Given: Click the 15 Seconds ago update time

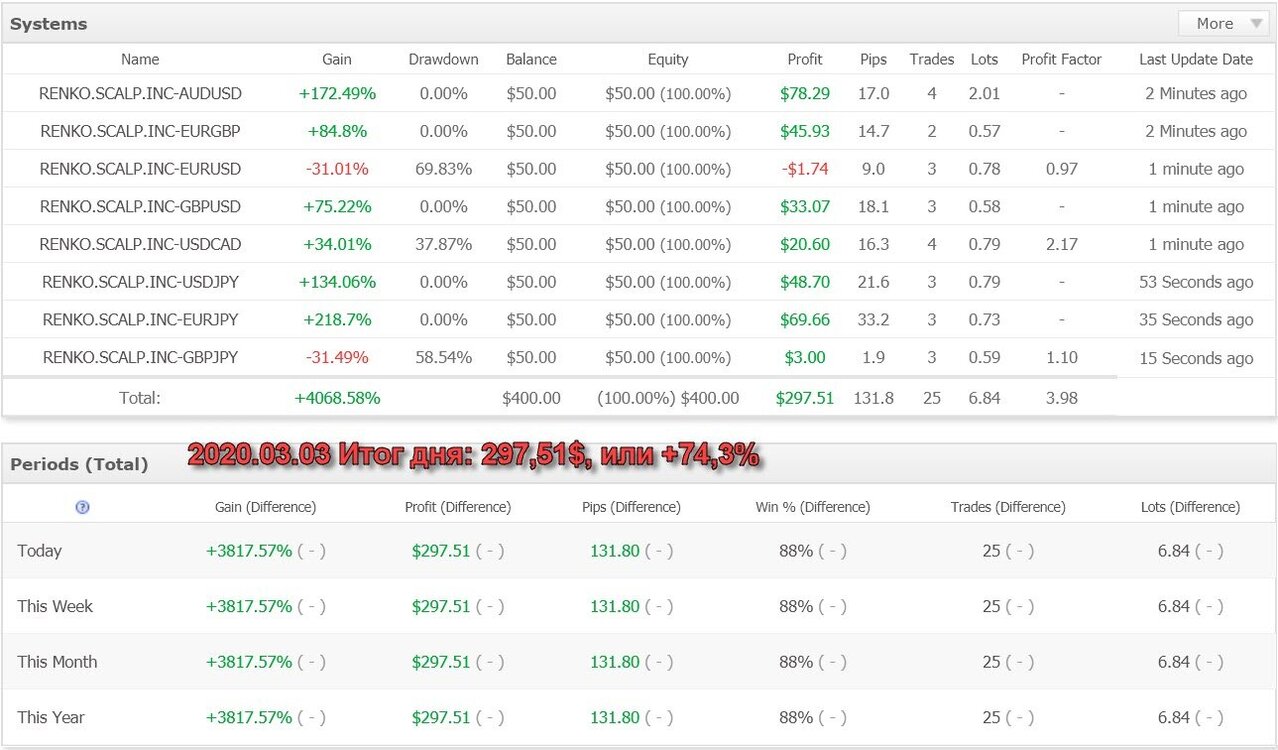Looking at the screenshot, I should click(1196, 357).
